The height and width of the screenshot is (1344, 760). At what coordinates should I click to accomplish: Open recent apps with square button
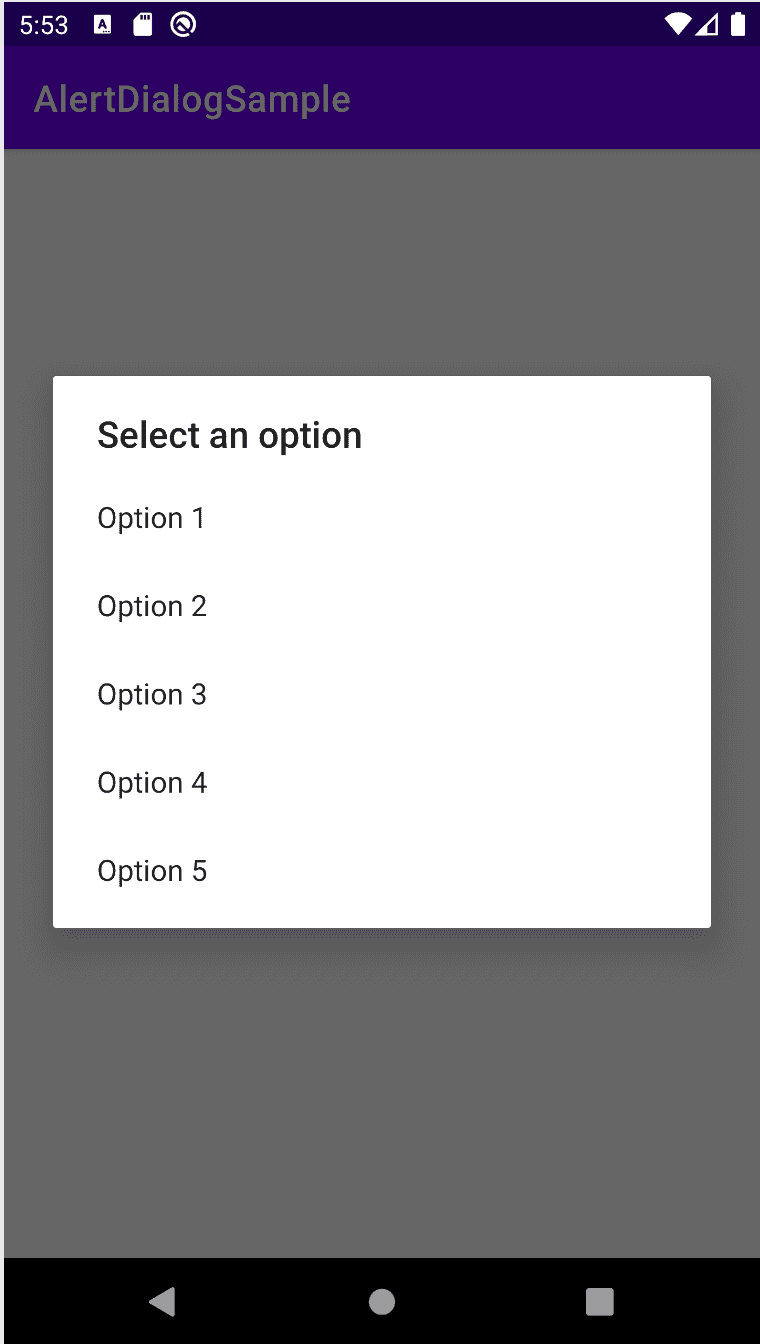click(x=599, y=1301)
